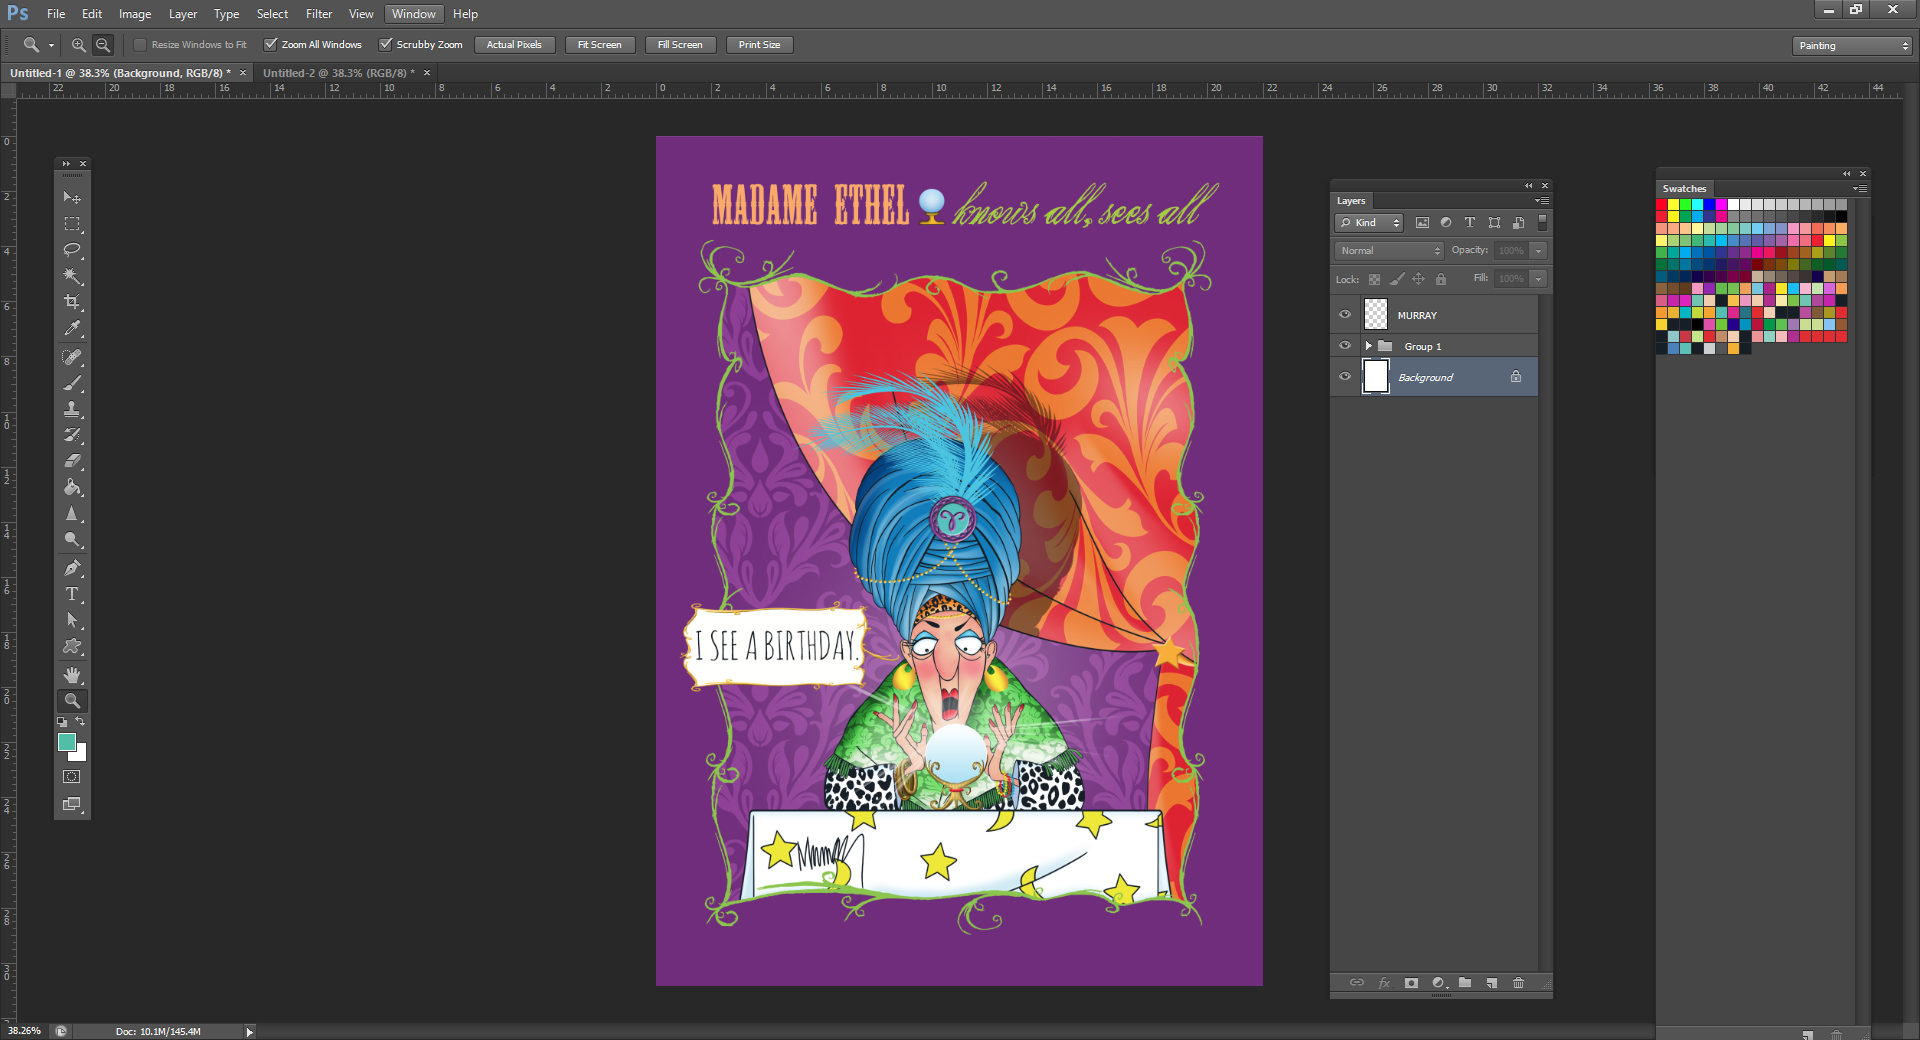This screenshot has width=1920, height=1040.
Task: Open the File menu
Action: (x=56, y=14)
